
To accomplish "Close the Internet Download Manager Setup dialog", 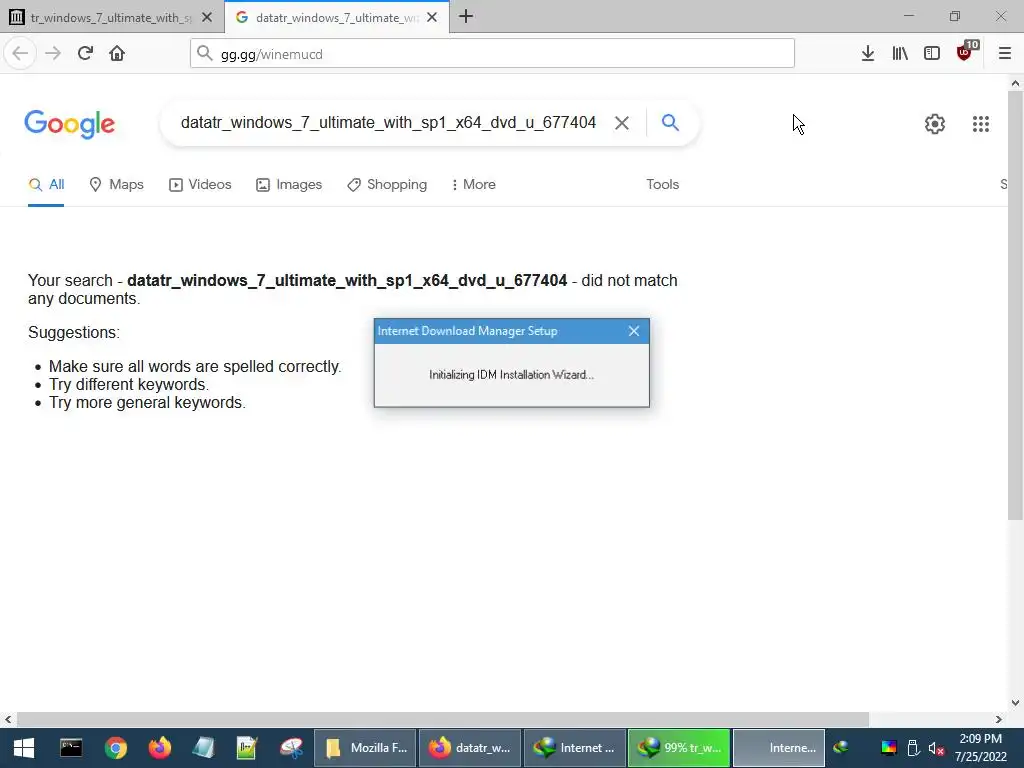I will click(633, 331).
